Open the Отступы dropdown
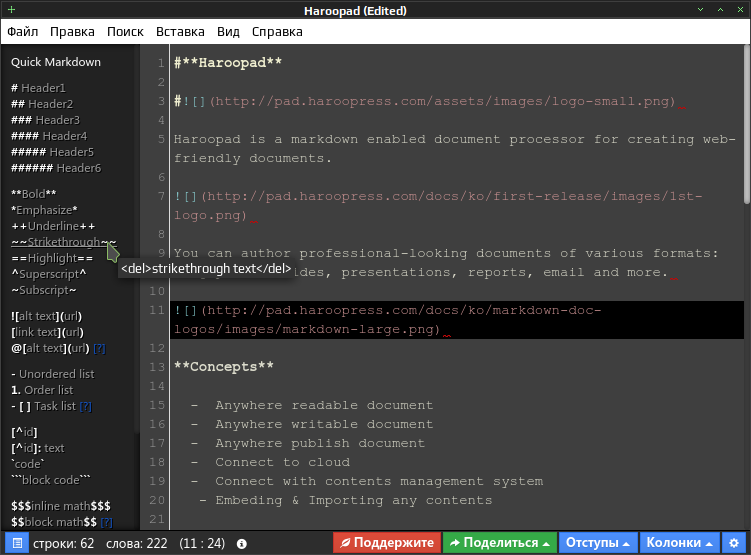 598,543
